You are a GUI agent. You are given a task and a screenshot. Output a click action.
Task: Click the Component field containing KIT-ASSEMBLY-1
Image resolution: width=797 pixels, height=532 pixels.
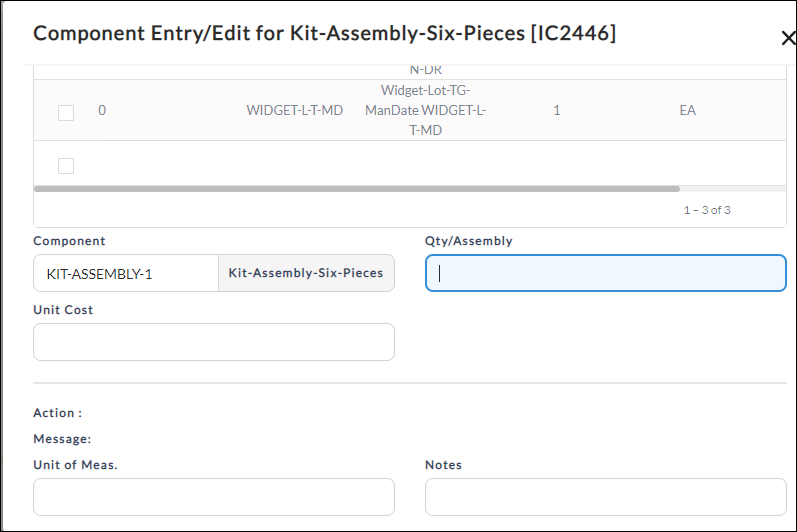(x=126, y=273)
